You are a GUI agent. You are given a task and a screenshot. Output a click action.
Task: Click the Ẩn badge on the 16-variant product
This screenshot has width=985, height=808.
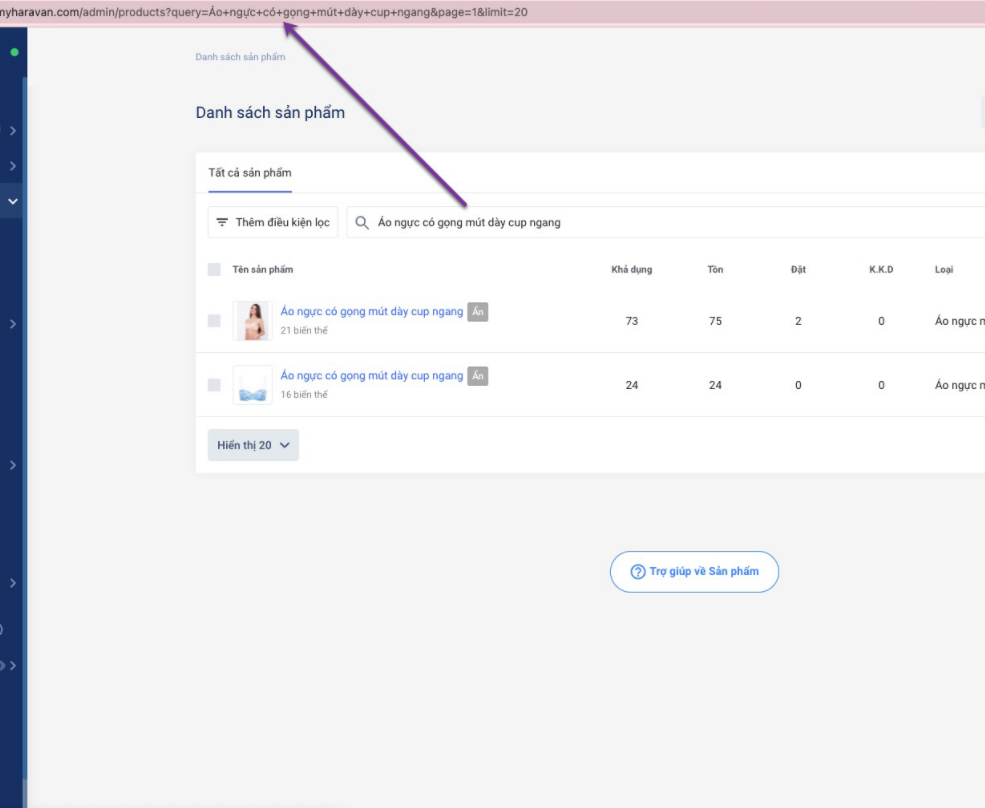pos(478,376)
